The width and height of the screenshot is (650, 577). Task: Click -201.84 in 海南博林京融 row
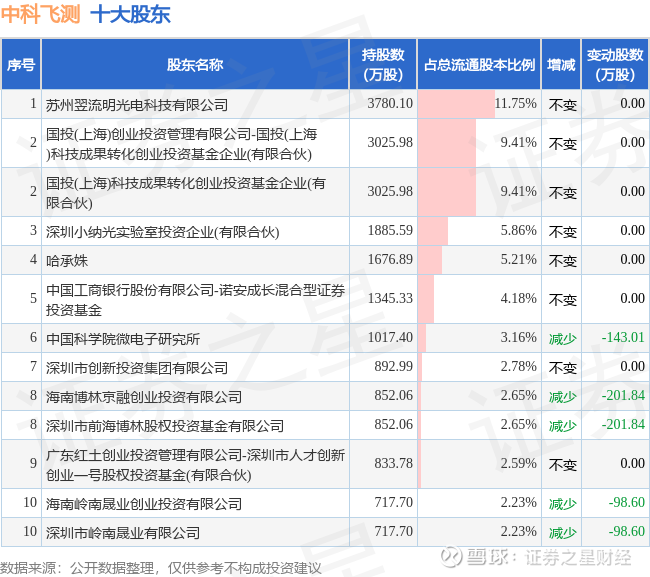tap(623, 395)
